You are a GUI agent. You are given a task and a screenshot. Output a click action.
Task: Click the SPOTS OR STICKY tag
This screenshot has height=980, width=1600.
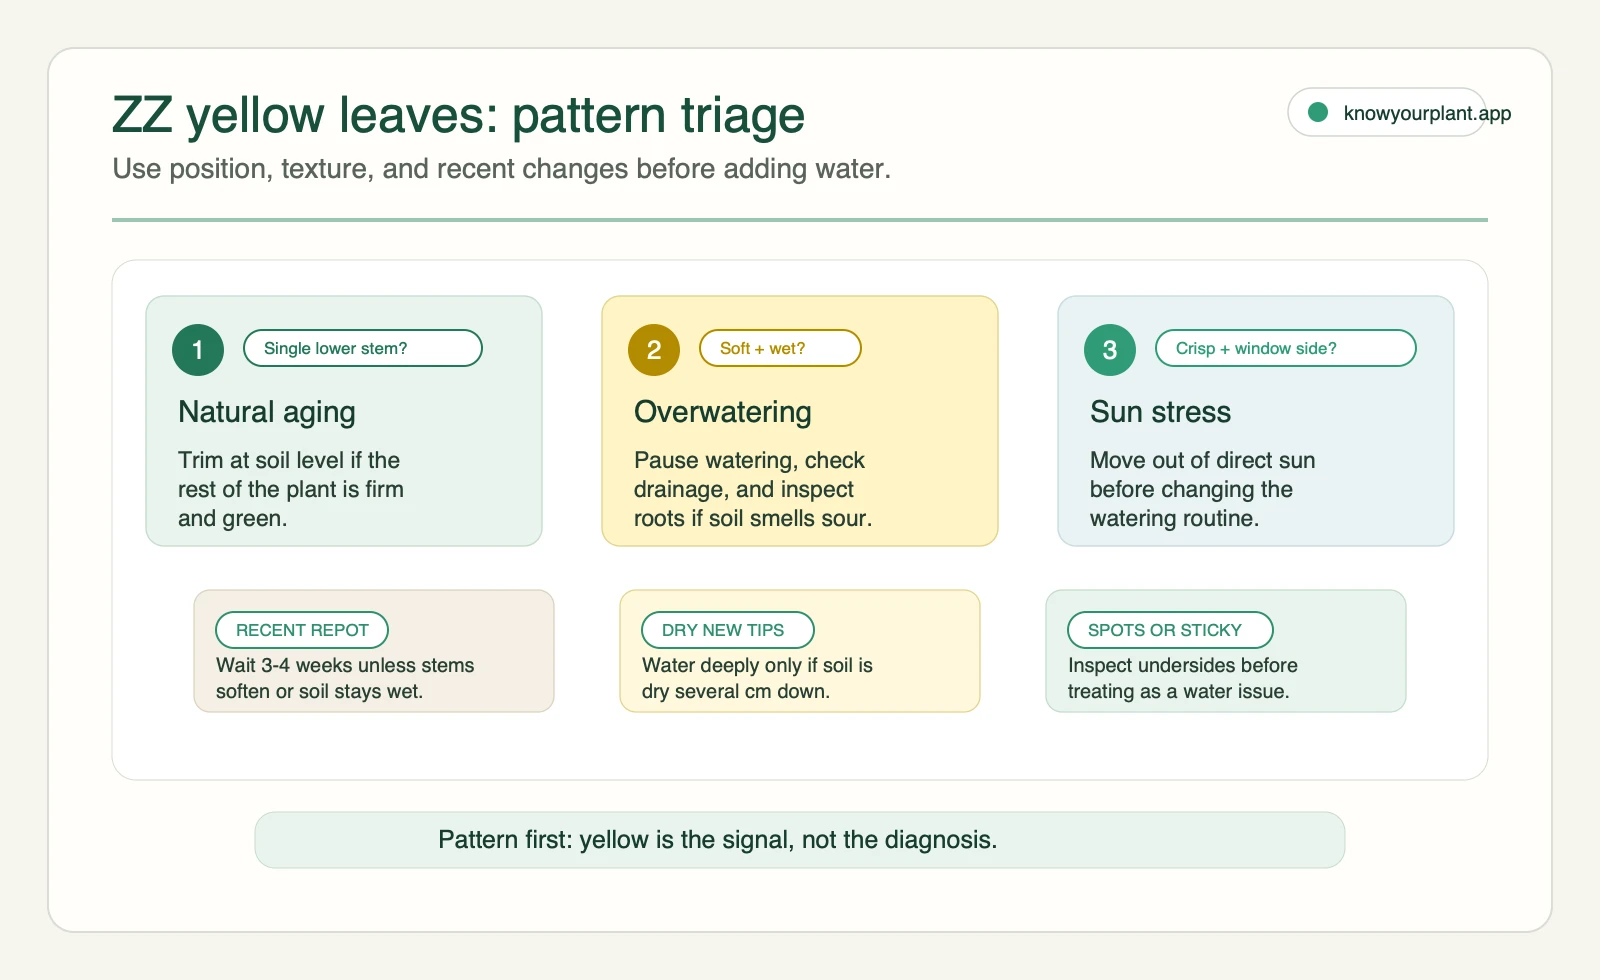tap(1170, 630)
